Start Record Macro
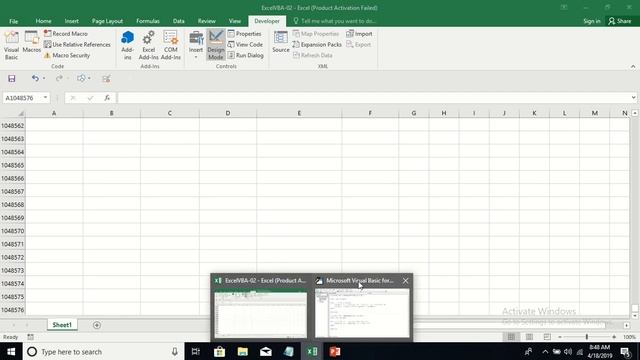Screen dimensions: 640x360 point(66,33)
